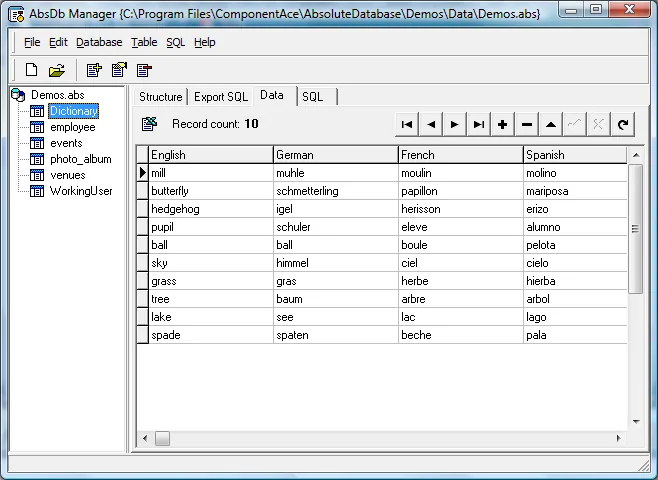Click the English column header

pos(211,155)
